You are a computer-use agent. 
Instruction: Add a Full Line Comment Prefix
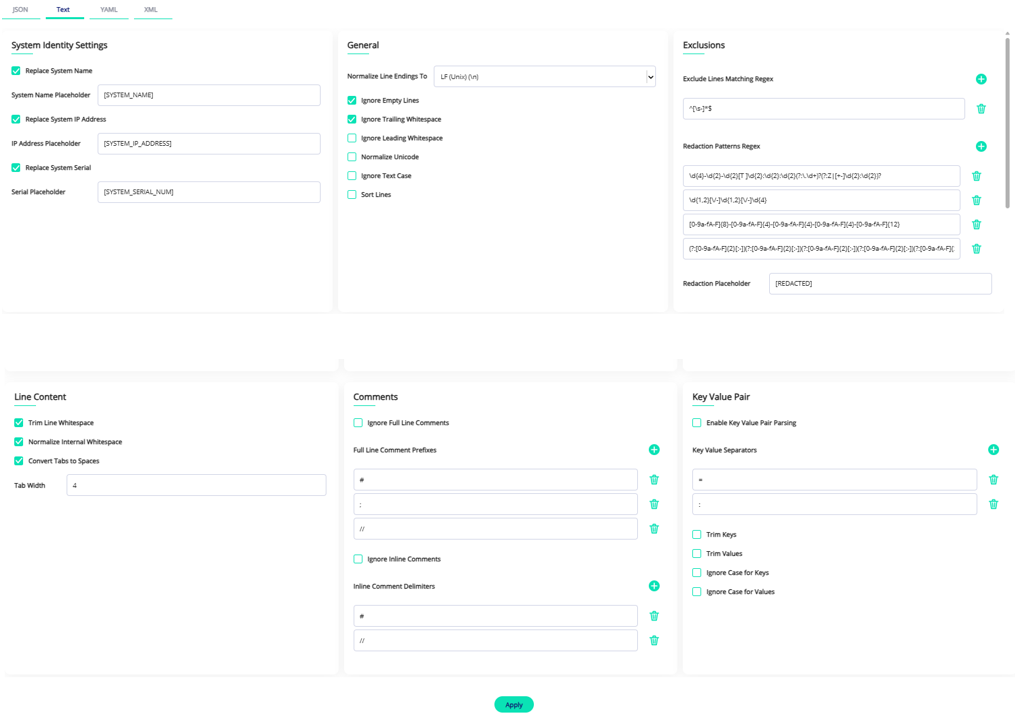click(x=654, y=450)
